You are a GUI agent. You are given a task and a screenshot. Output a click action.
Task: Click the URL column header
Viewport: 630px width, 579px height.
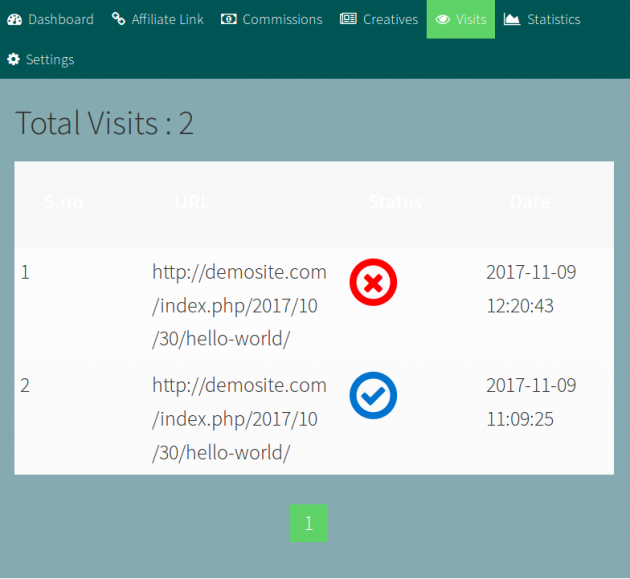point(192,202)
